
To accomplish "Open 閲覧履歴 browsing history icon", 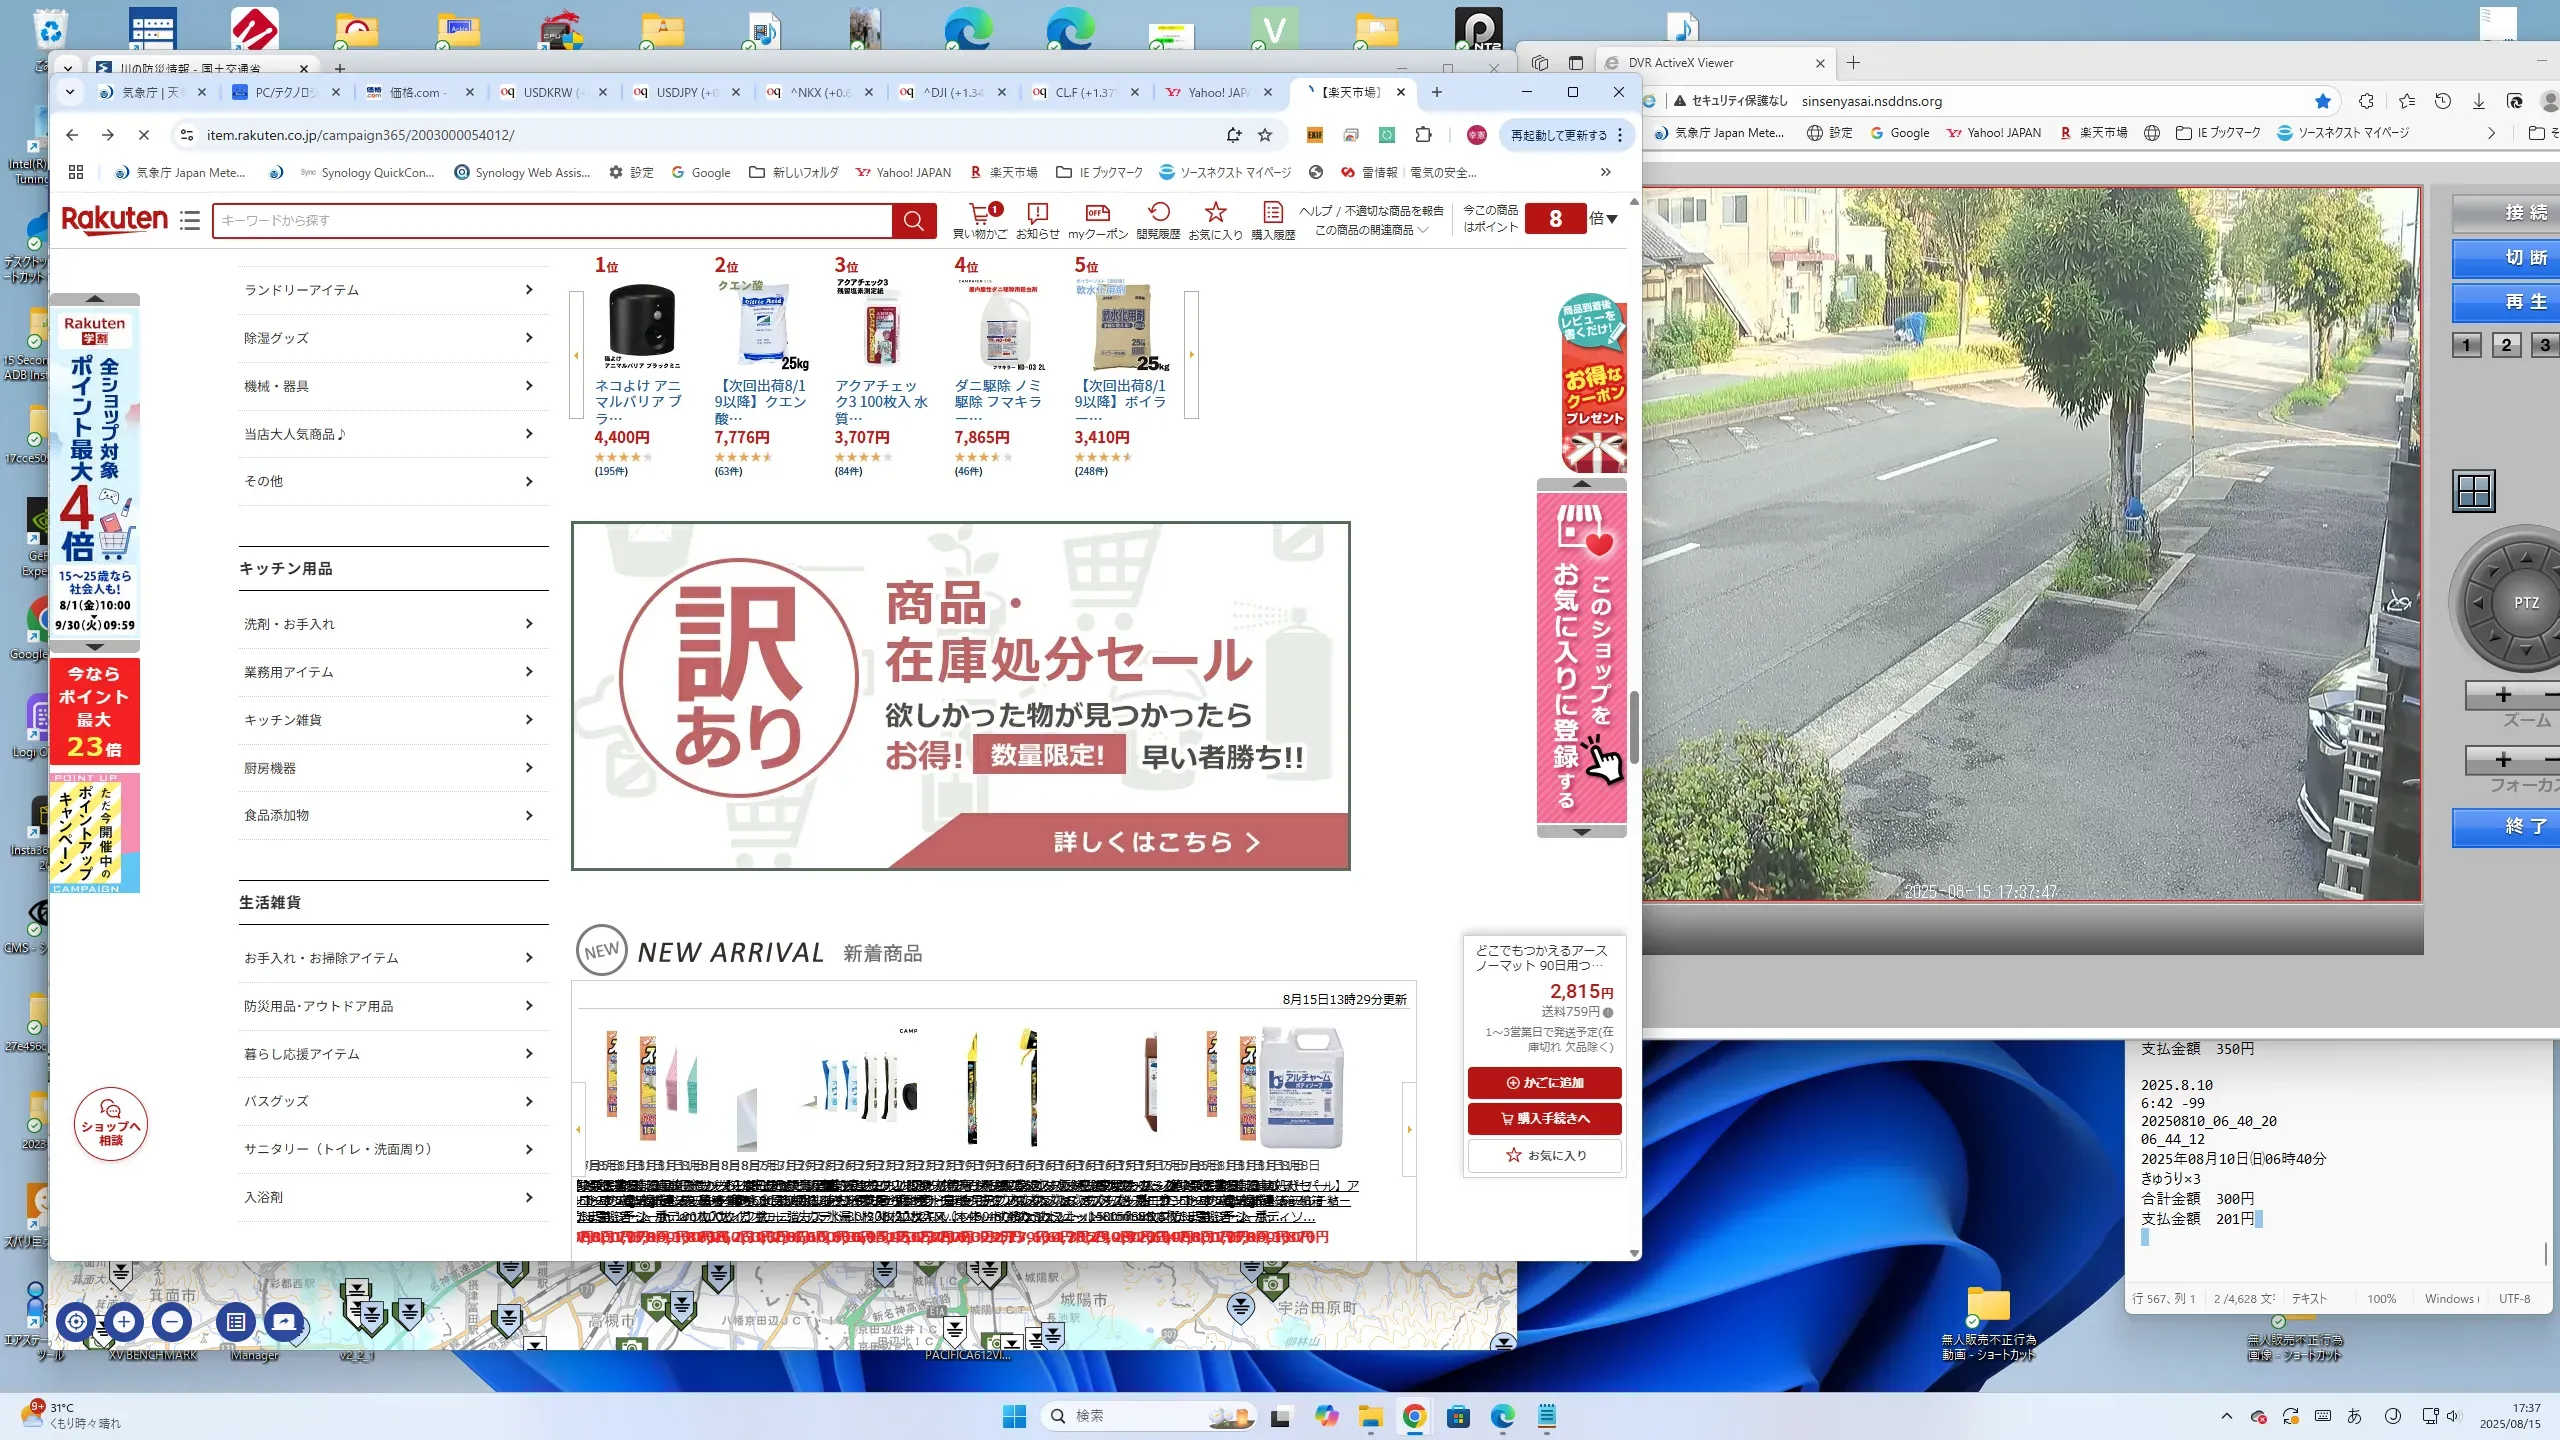I will coord(1158,213).
